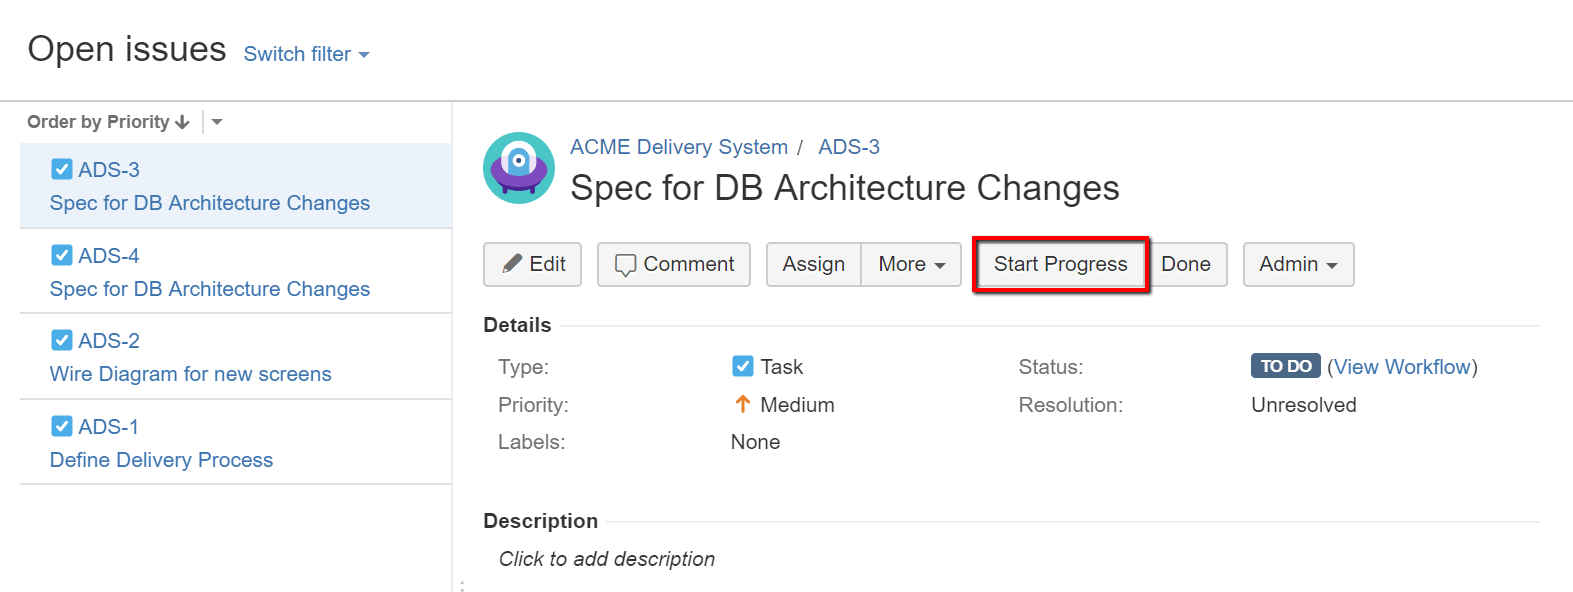Click the ACME Delivery System project avatar
Image resolution: width=1573 pixels, height=592 pixels.
point(519,168)
